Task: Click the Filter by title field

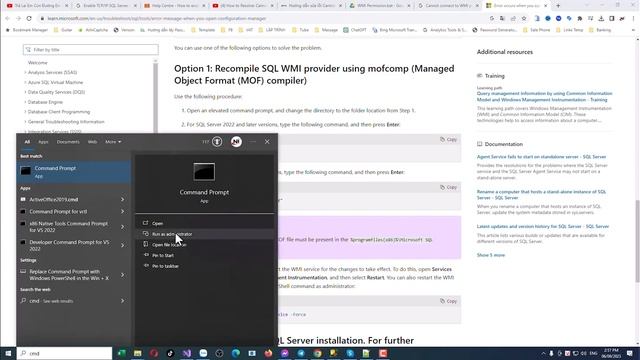Action: (91, 49)
